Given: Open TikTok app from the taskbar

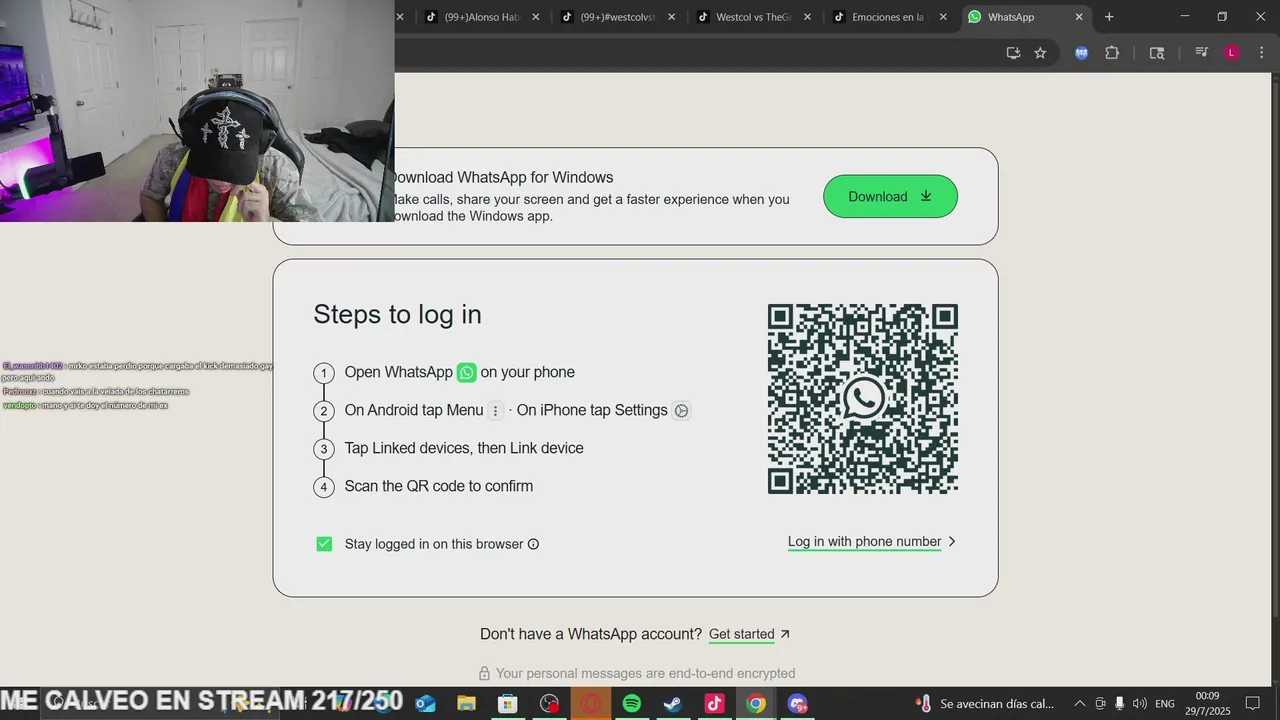Looking at the screenshot, I should tap(714, 704).
